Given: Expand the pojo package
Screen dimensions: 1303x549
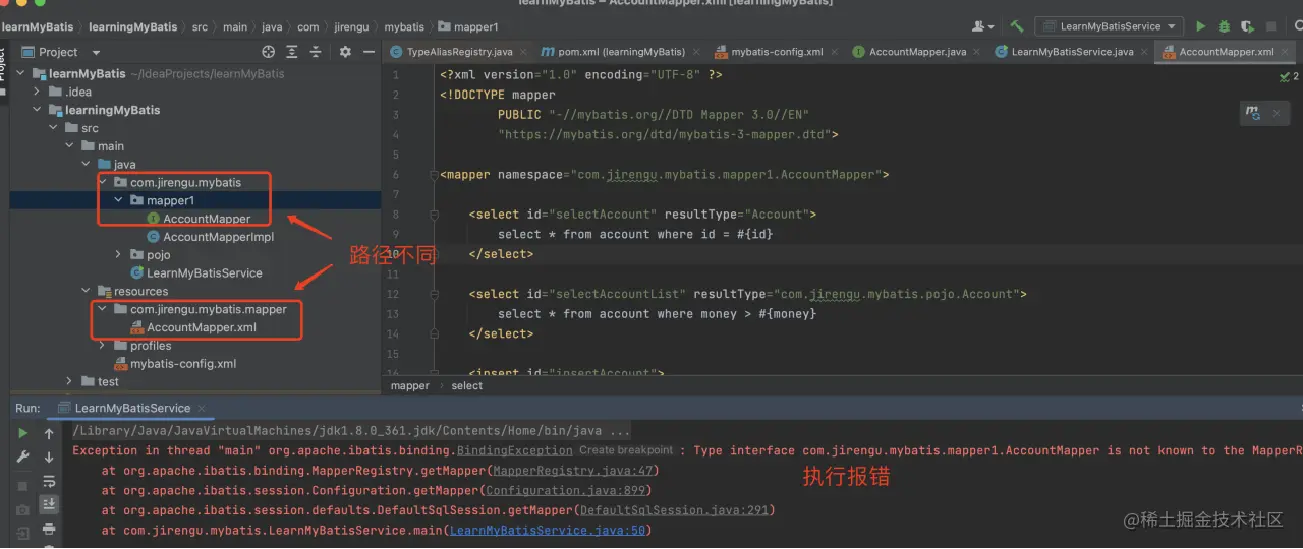Looking at the screenshot, I should [x=119, y=255].
